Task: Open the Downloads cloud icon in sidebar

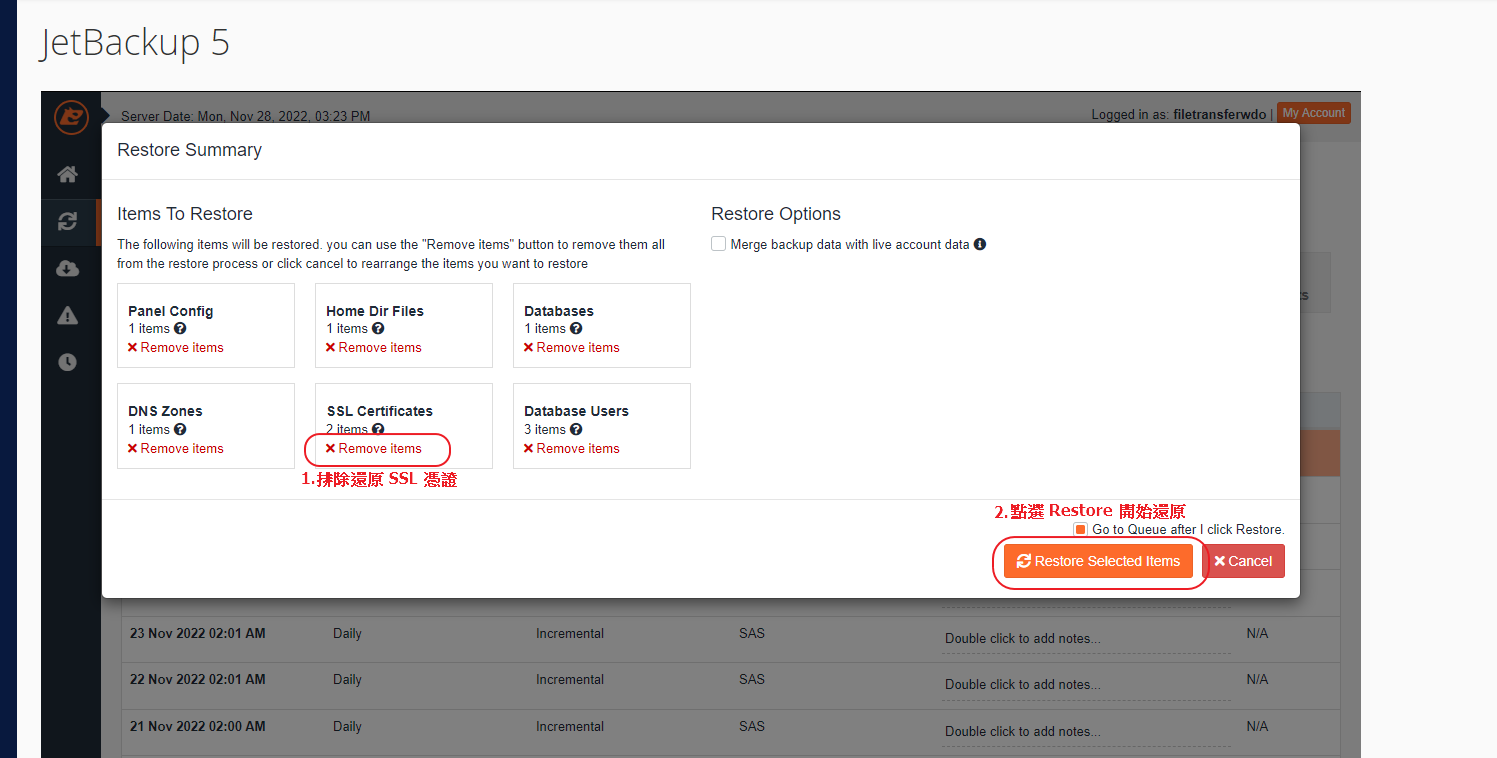Action: 67,268
